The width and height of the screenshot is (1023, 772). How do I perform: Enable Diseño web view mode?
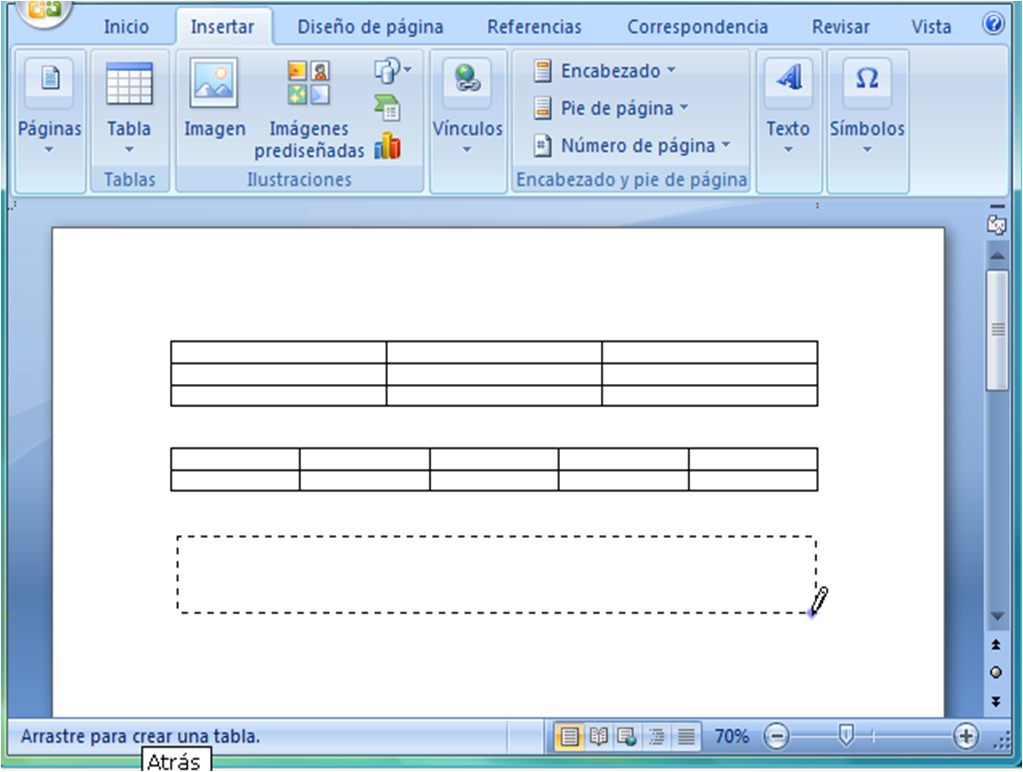click(626, 736)
